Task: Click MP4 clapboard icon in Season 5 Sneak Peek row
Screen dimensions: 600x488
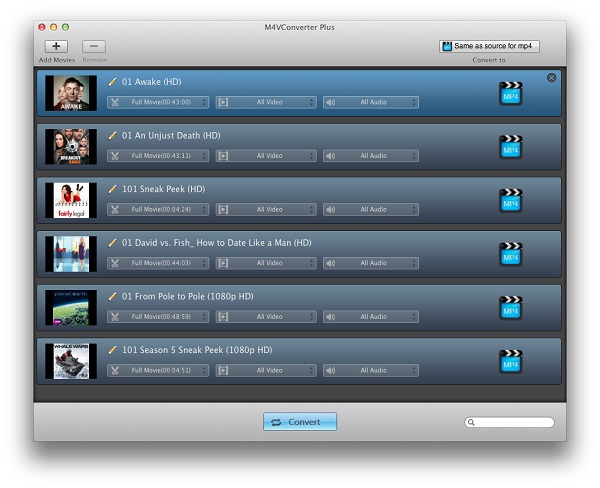Action: 511,361
